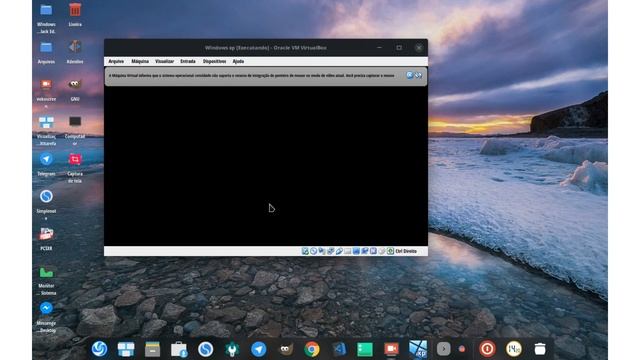Open Telegram from the dock

258,349
